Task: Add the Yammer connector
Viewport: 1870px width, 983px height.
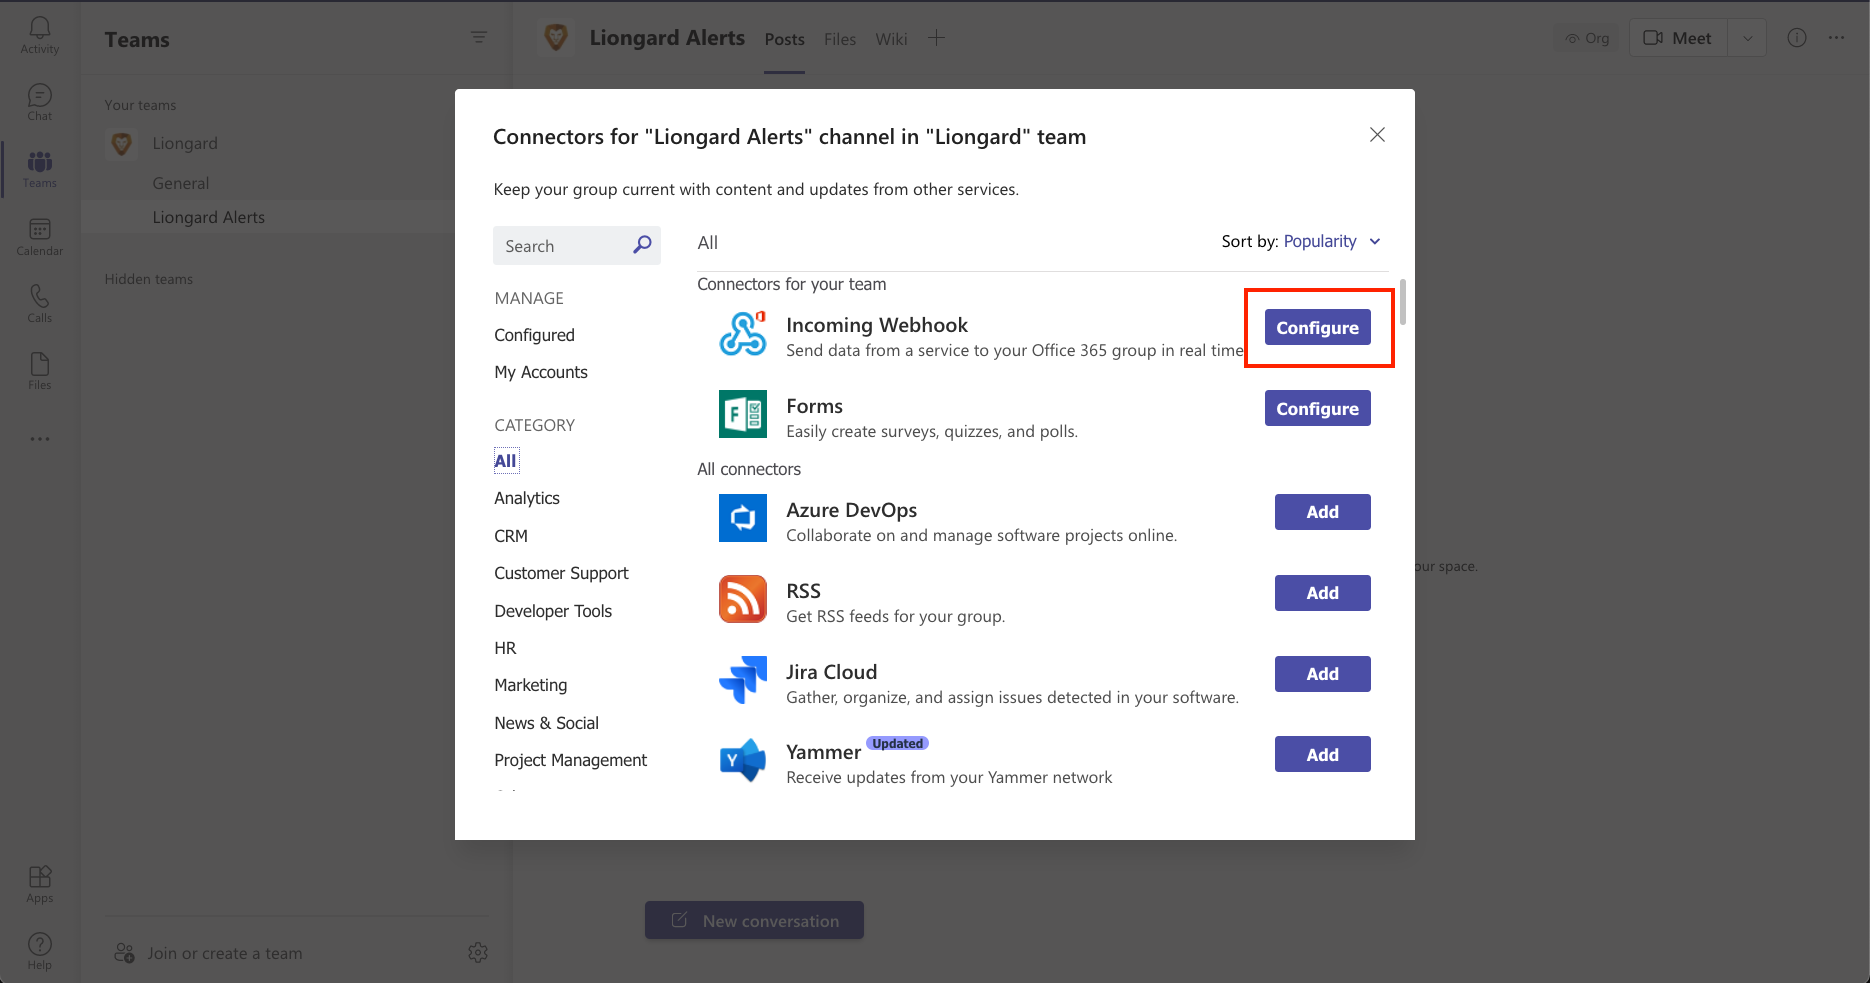Action: pos(1322,754)
